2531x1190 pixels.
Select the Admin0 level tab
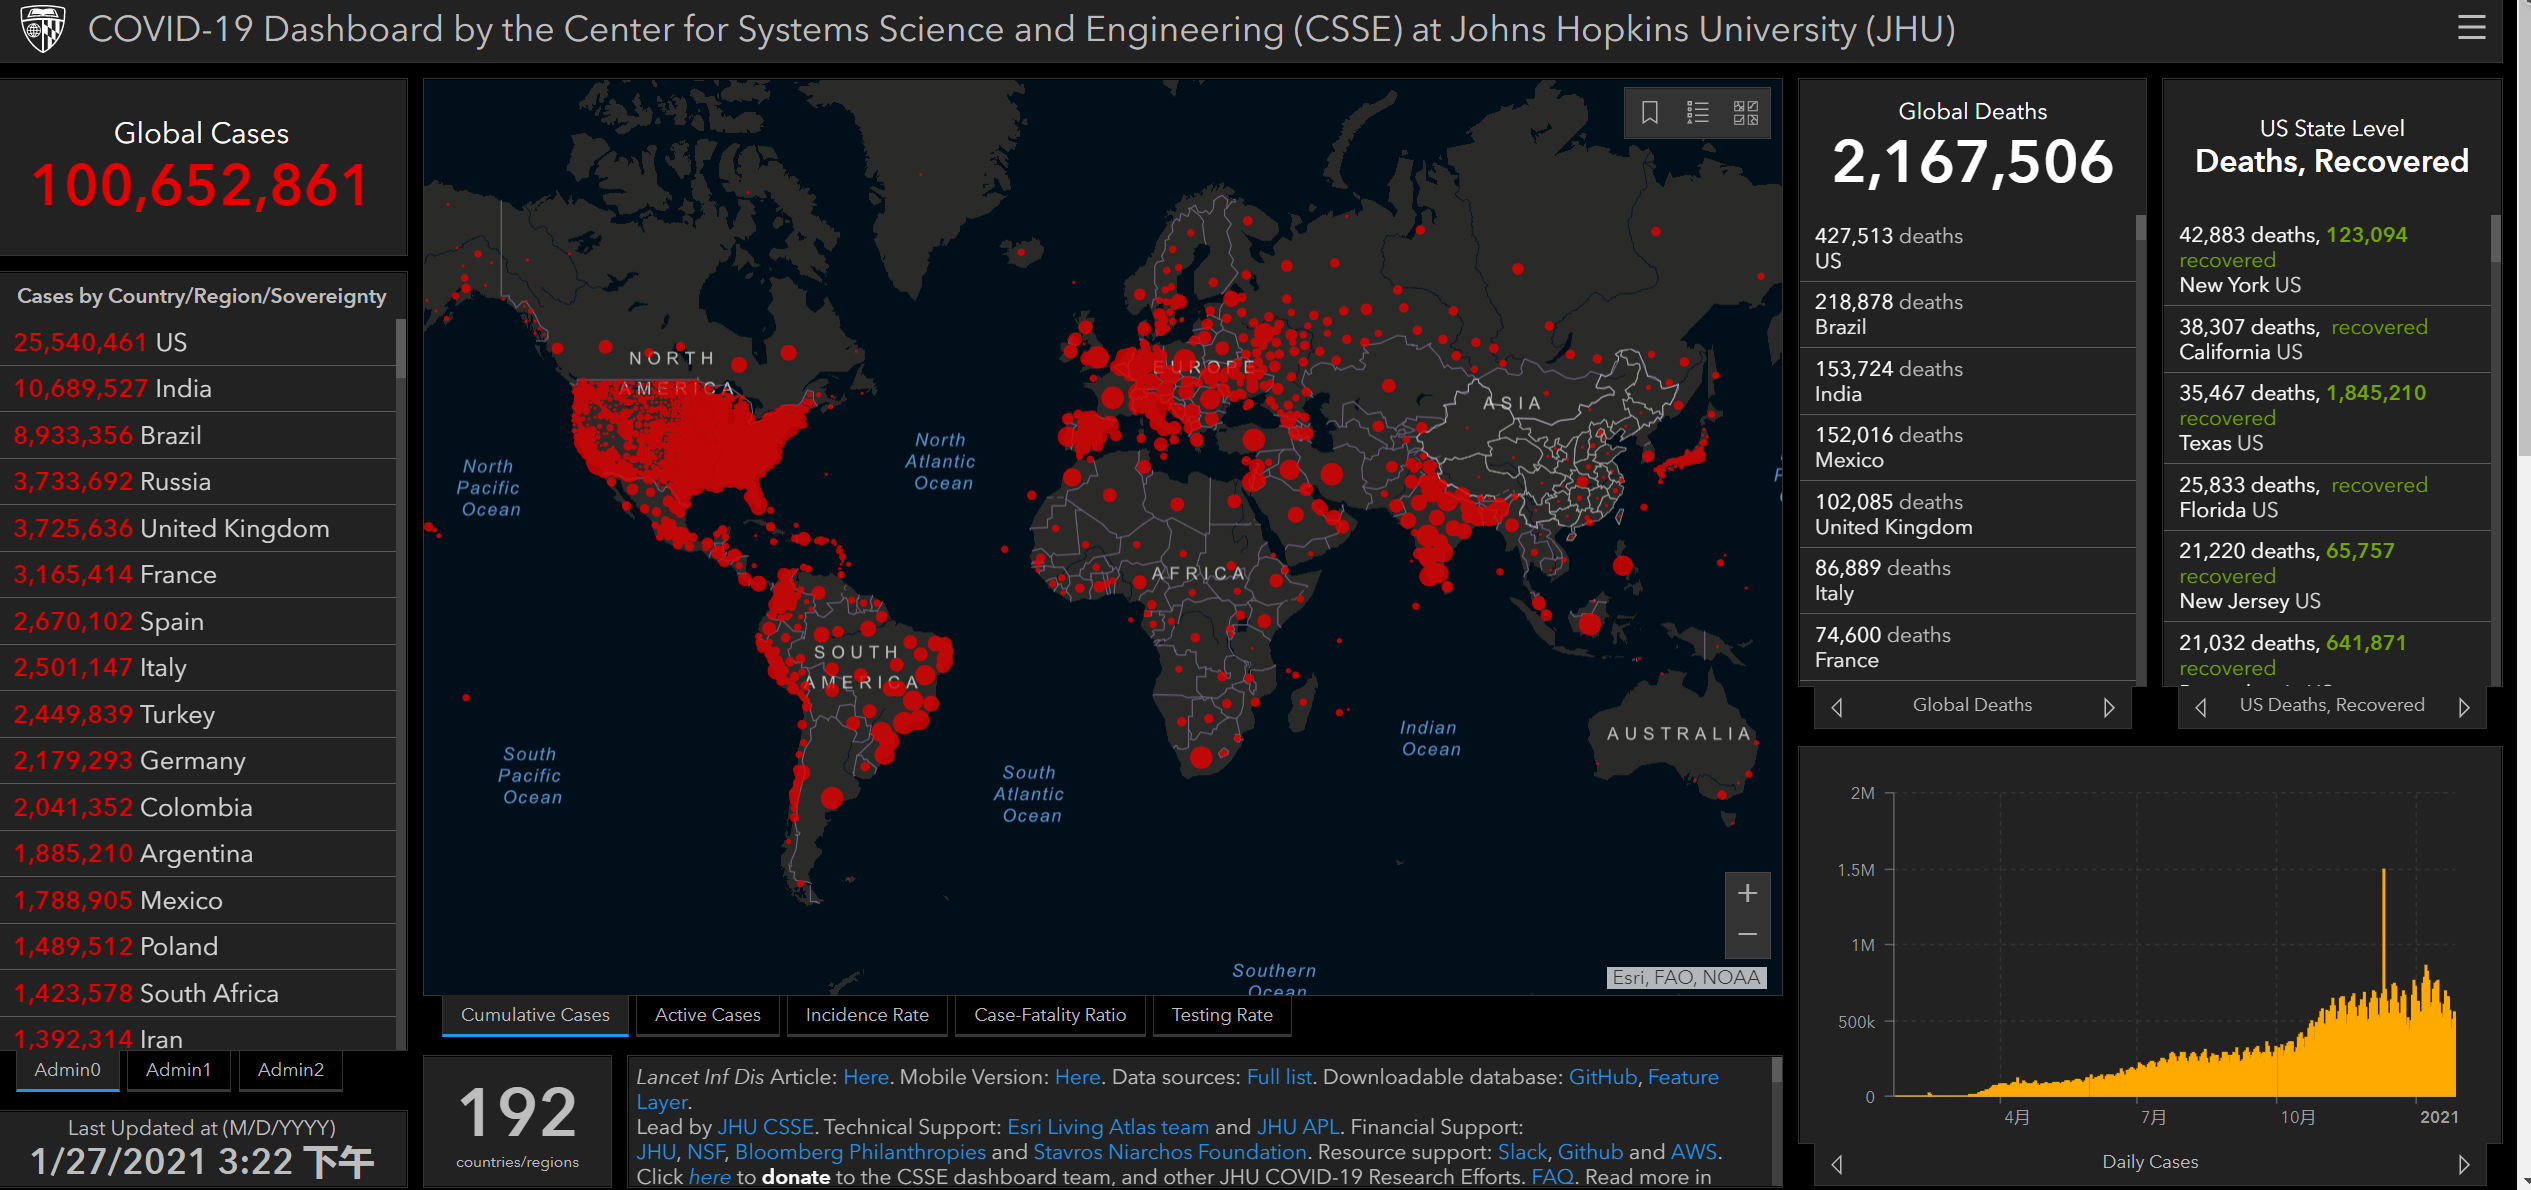pos(67,1070)
